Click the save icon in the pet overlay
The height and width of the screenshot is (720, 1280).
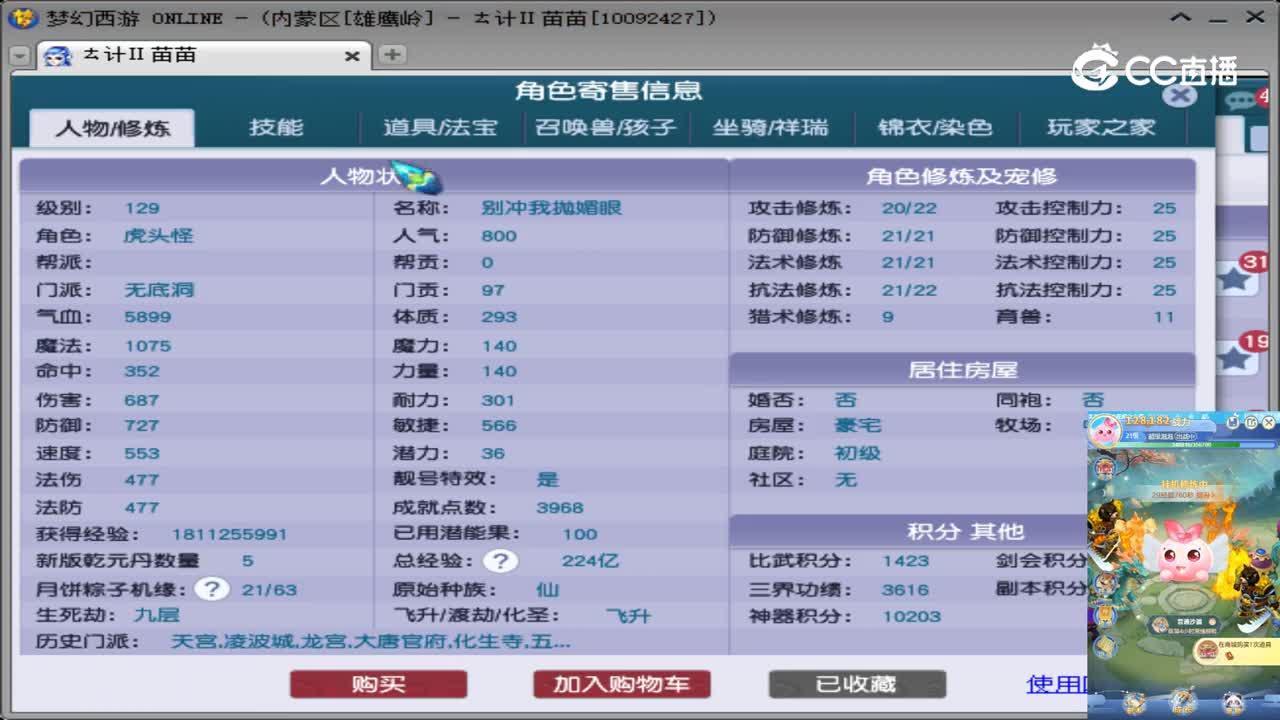pyautogui.click(x=1232, y=420)
